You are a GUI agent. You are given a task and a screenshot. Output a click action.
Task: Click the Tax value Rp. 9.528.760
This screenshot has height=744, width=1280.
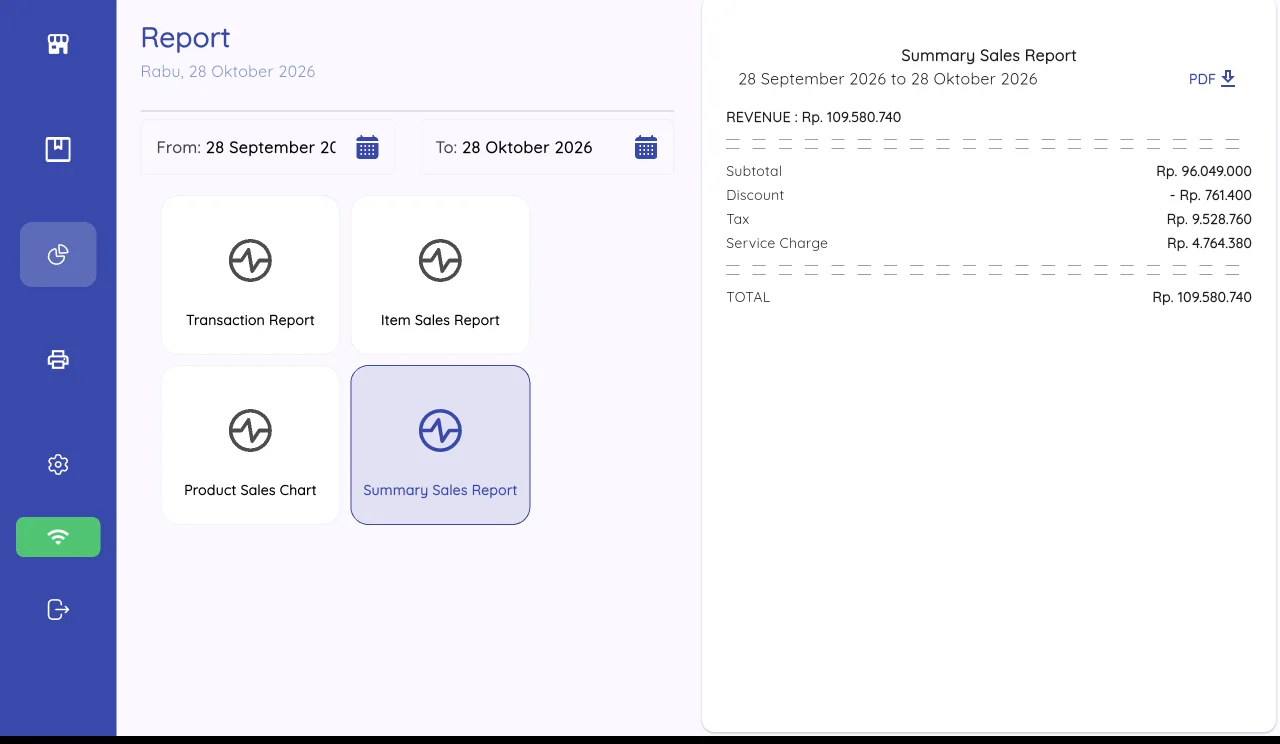[1209, 219]
